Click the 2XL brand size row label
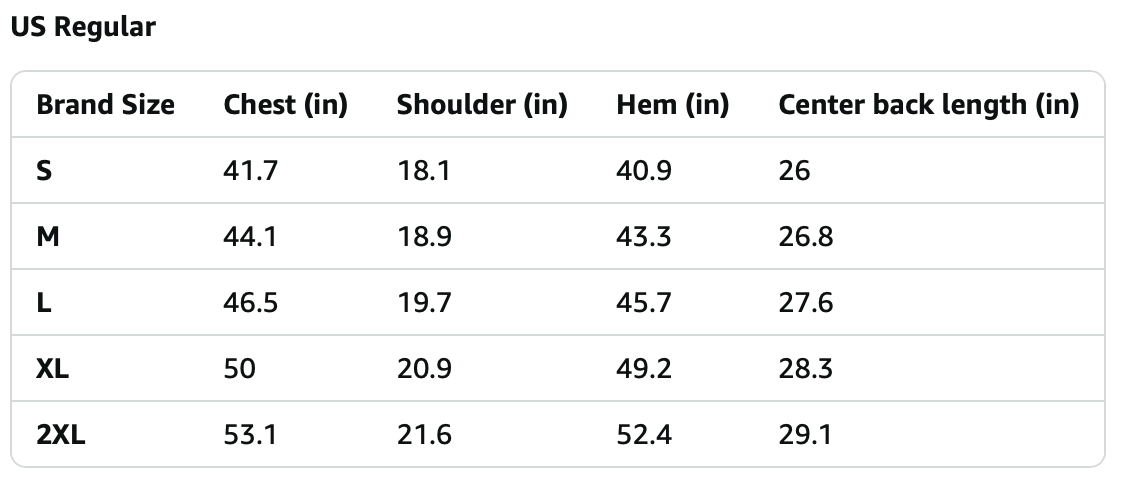Screen dimensions: 1130x488 (60, 435)
